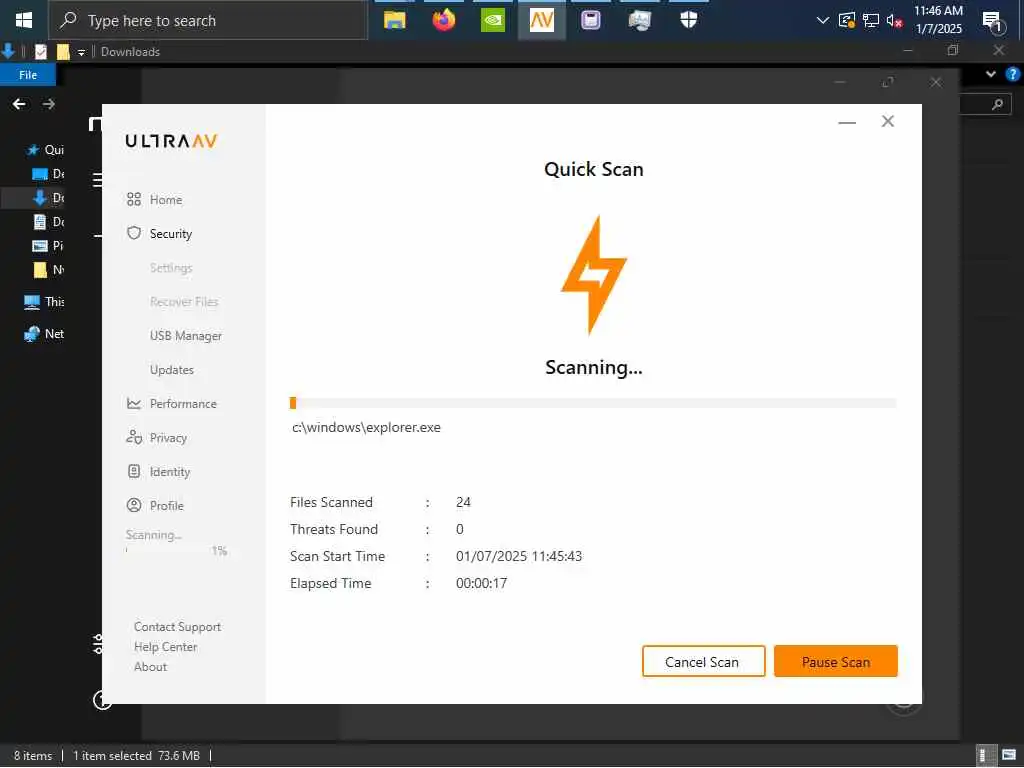
Task: Click Explorer search magnifier icon
Action: (997, 104)
